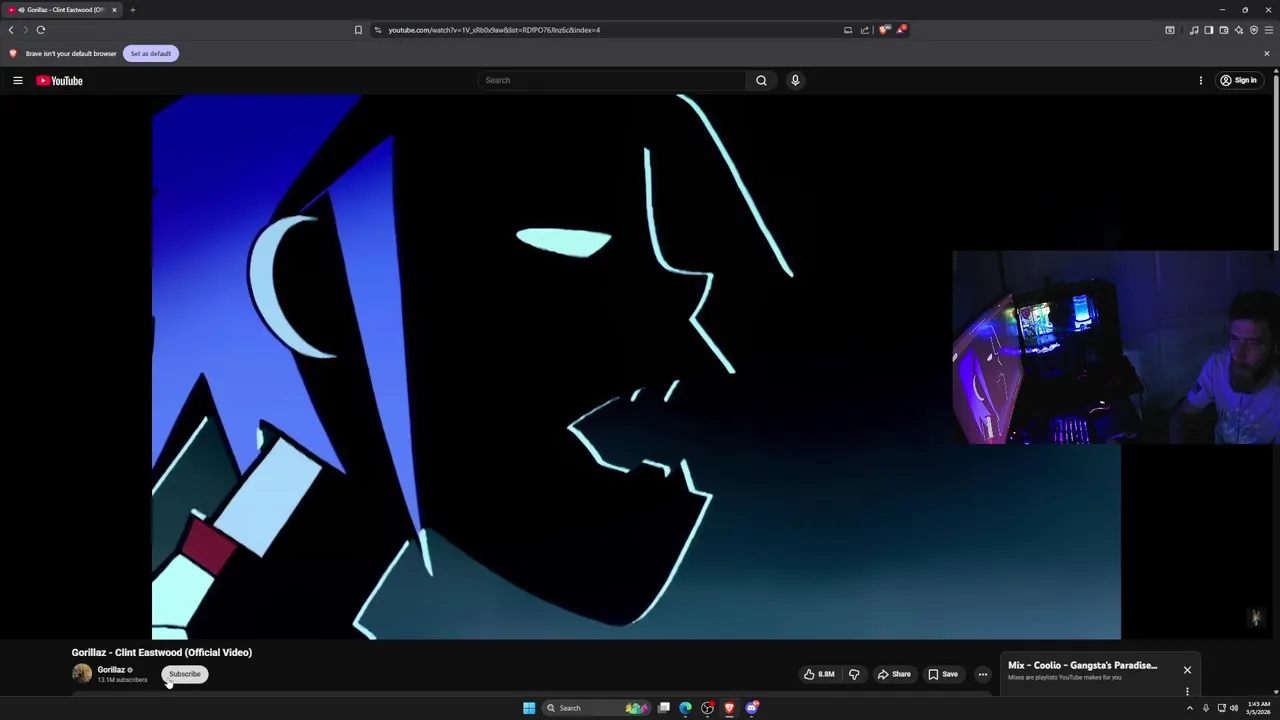
Task: Open Microsoft Edge from taskbar
Action: (685, 708)
